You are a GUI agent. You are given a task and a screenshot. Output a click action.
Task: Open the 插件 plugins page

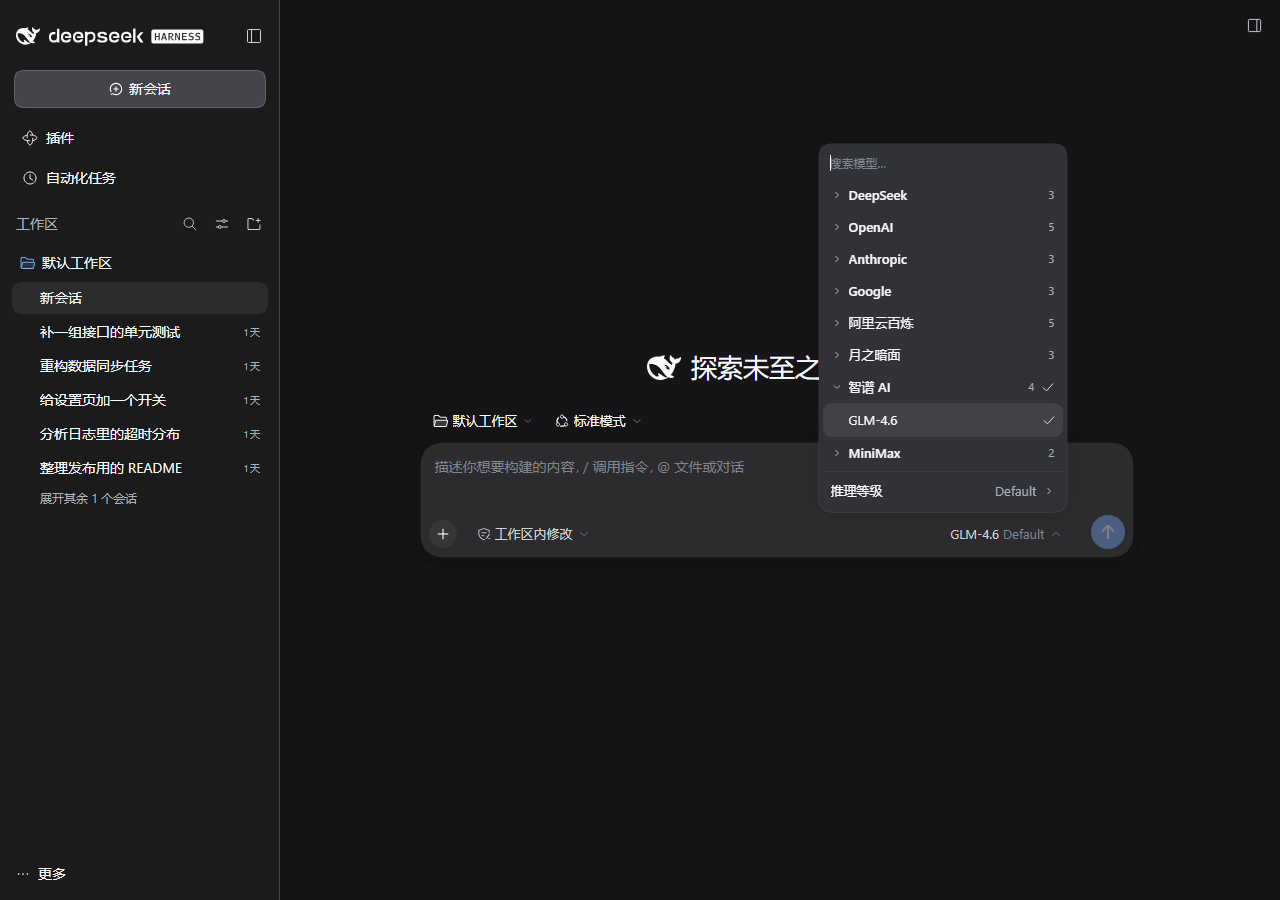(x=140, y=138)
